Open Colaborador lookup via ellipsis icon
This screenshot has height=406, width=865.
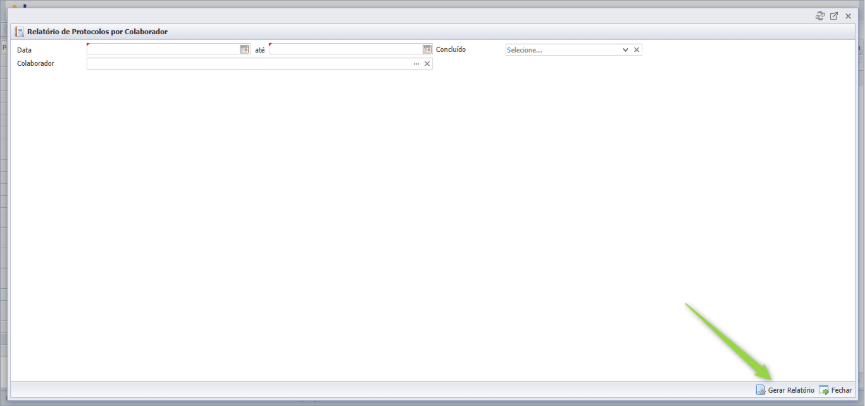(x=417, y=63)
